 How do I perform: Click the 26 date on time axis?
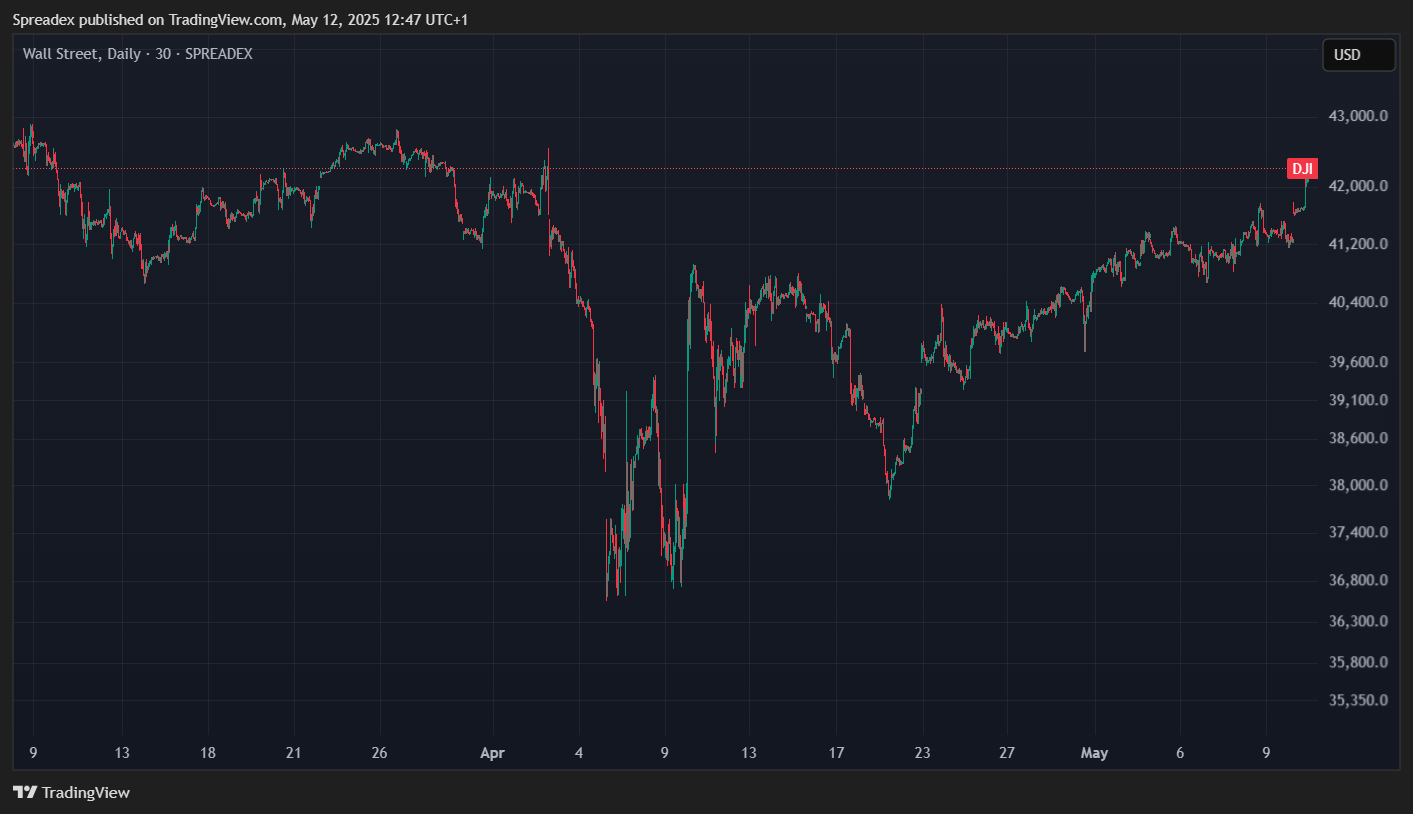379,753
